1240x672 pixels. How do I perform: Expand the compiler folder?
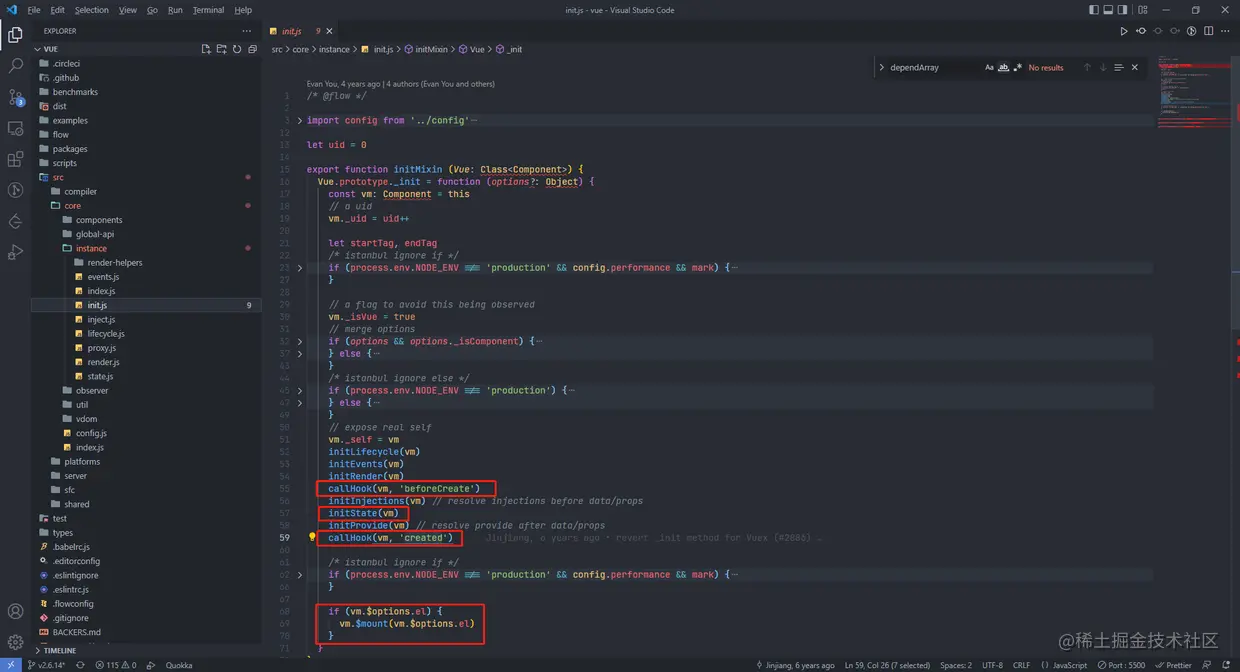point(81,191)
